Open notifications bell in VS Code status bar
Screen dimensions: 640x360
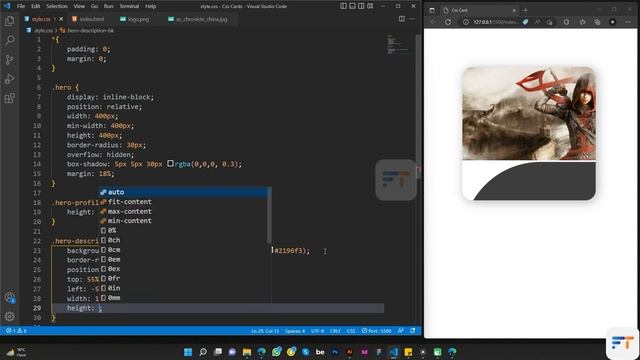coord(413,331)
